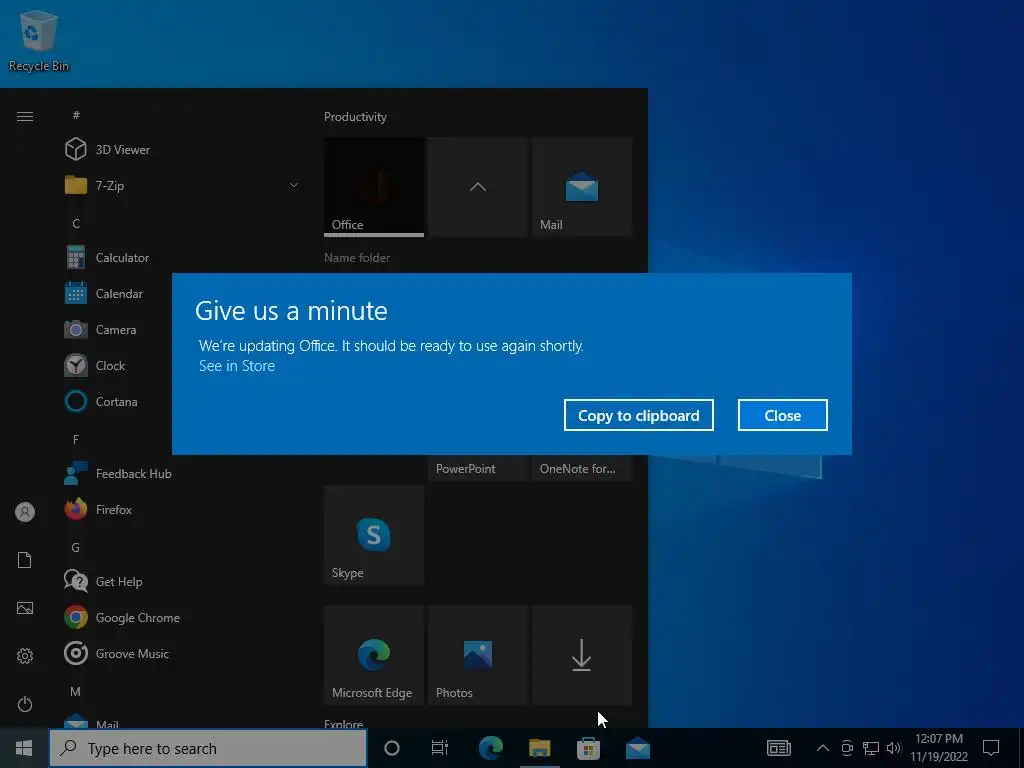This screenshot has height=768, width=1024.
Task: Click the See in Store link
Action: 236,366
